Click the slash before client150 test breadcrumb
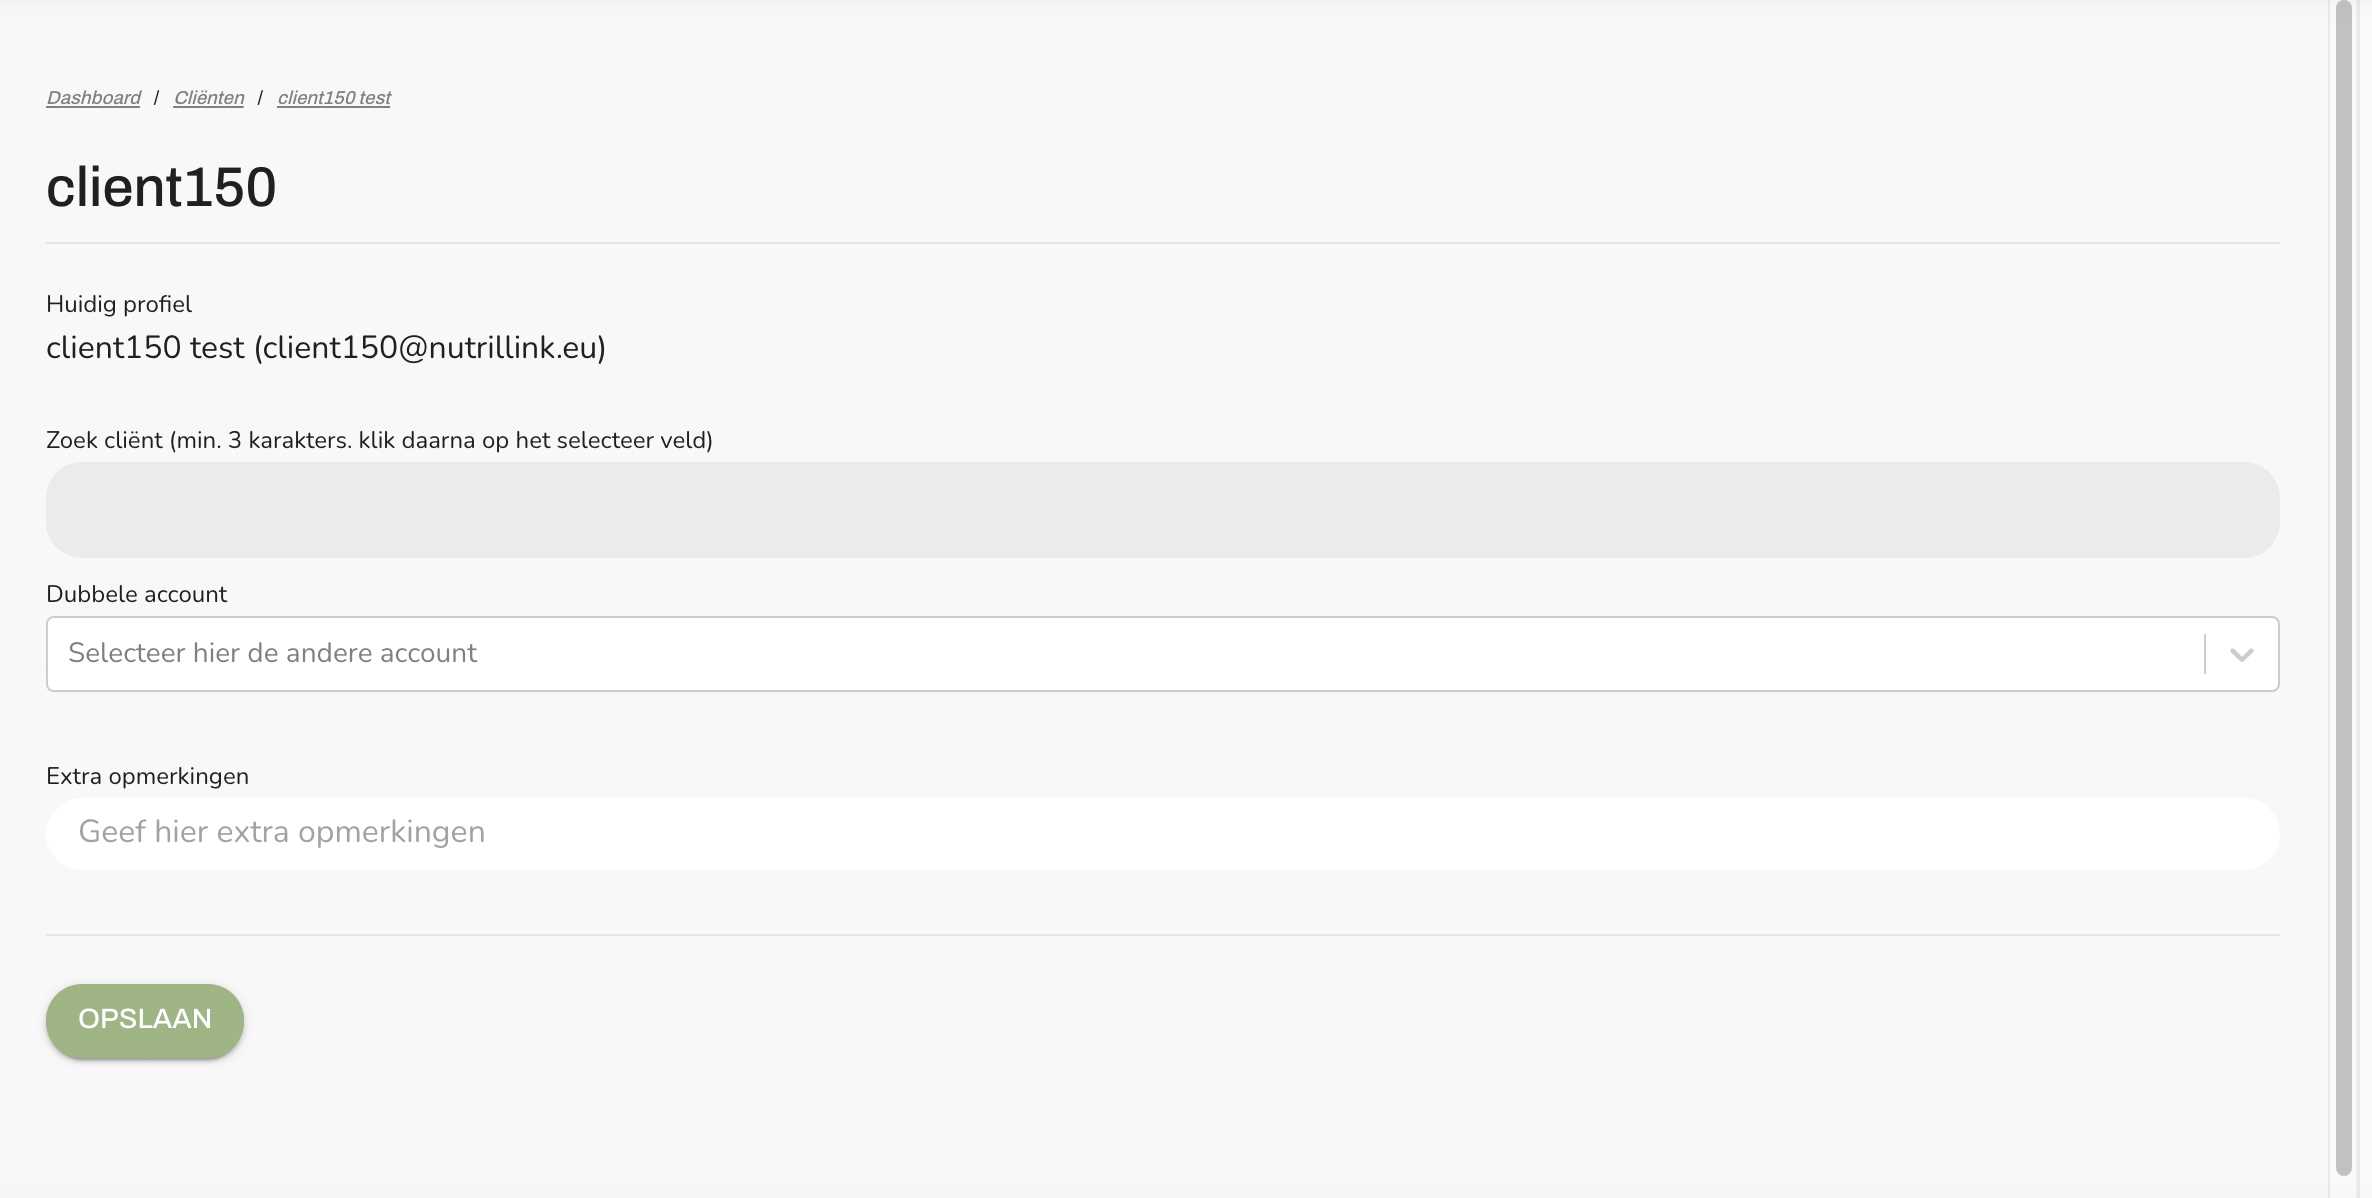Screen dimensions: 2372x1198 [x=260, y=98]
